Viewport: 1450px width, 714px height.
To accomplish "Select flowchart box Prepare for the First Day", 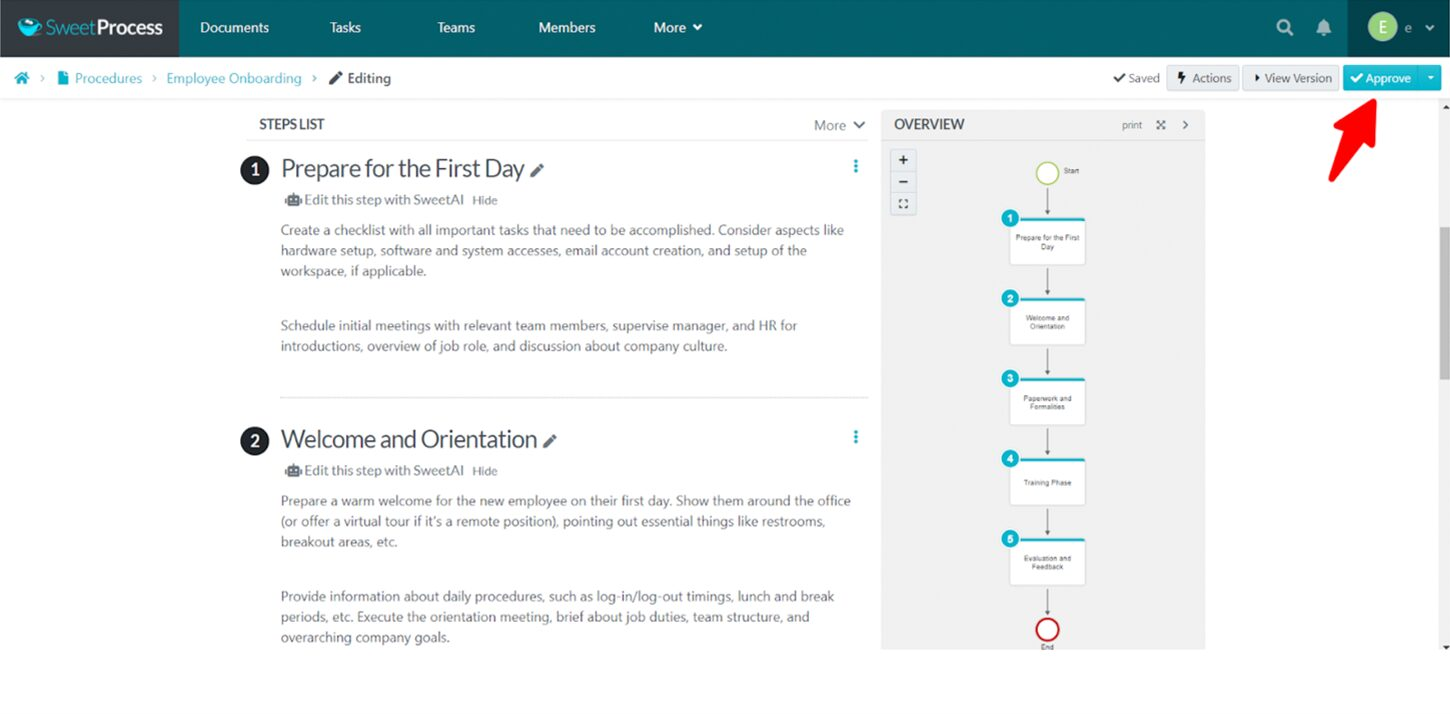I will 1047,241.
